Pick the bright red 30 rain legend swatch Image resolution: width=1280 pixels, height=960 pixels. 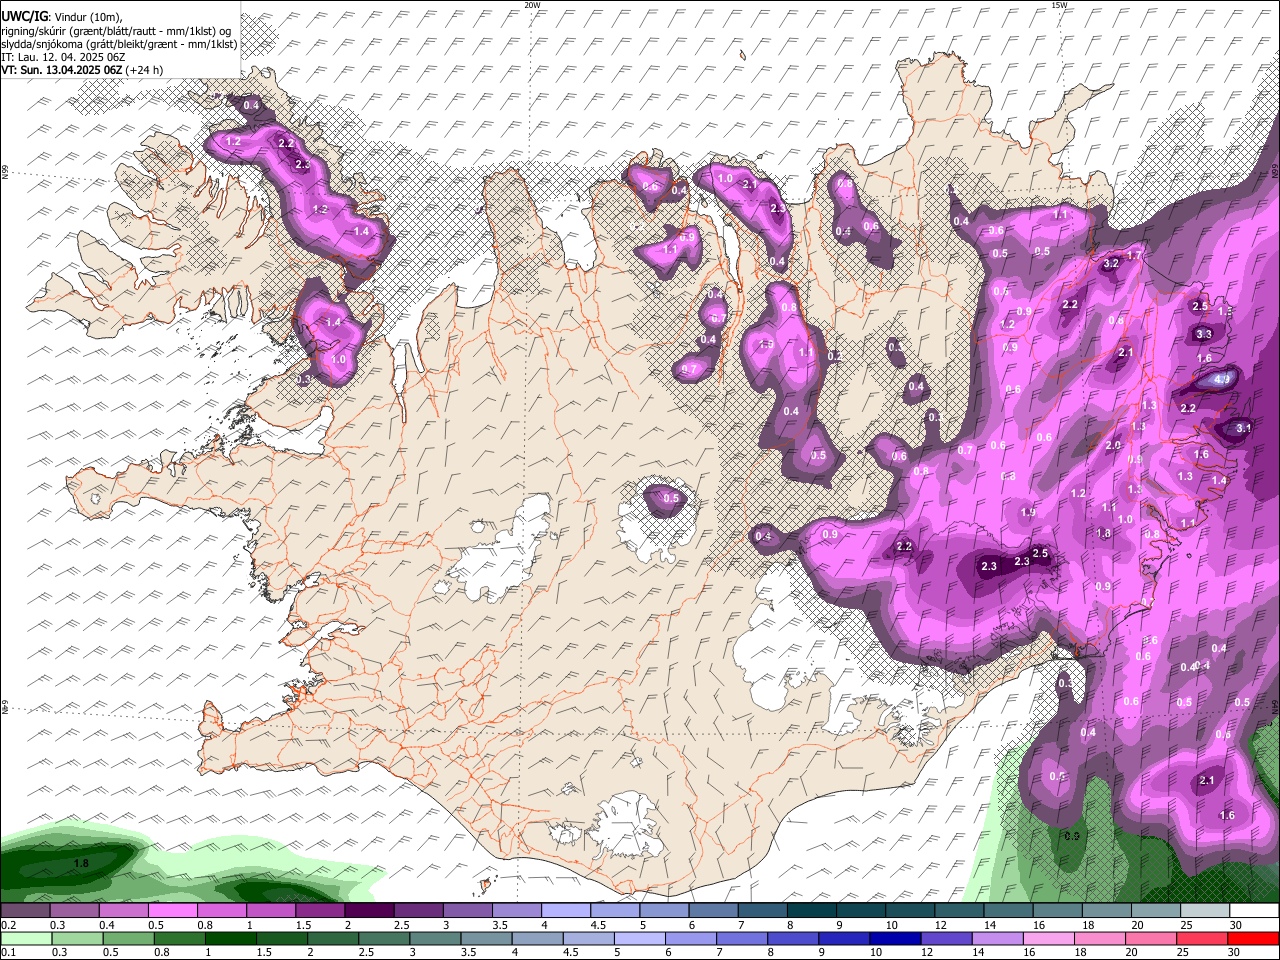pyautogui.click(x=1254, y=938)
